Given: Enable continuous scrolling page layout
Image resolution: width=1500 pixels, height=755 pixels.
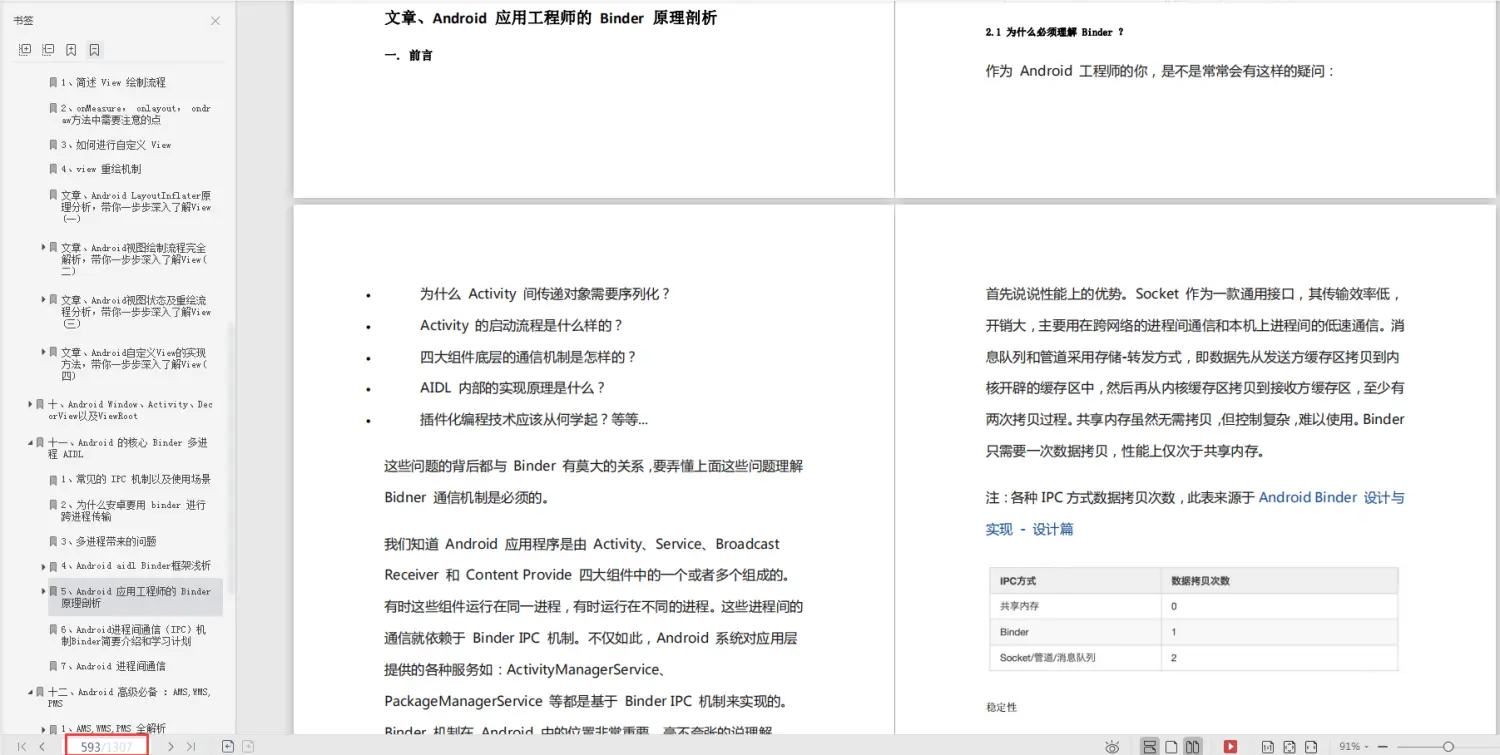Looking at the screenshot, I should (1150, 746).
